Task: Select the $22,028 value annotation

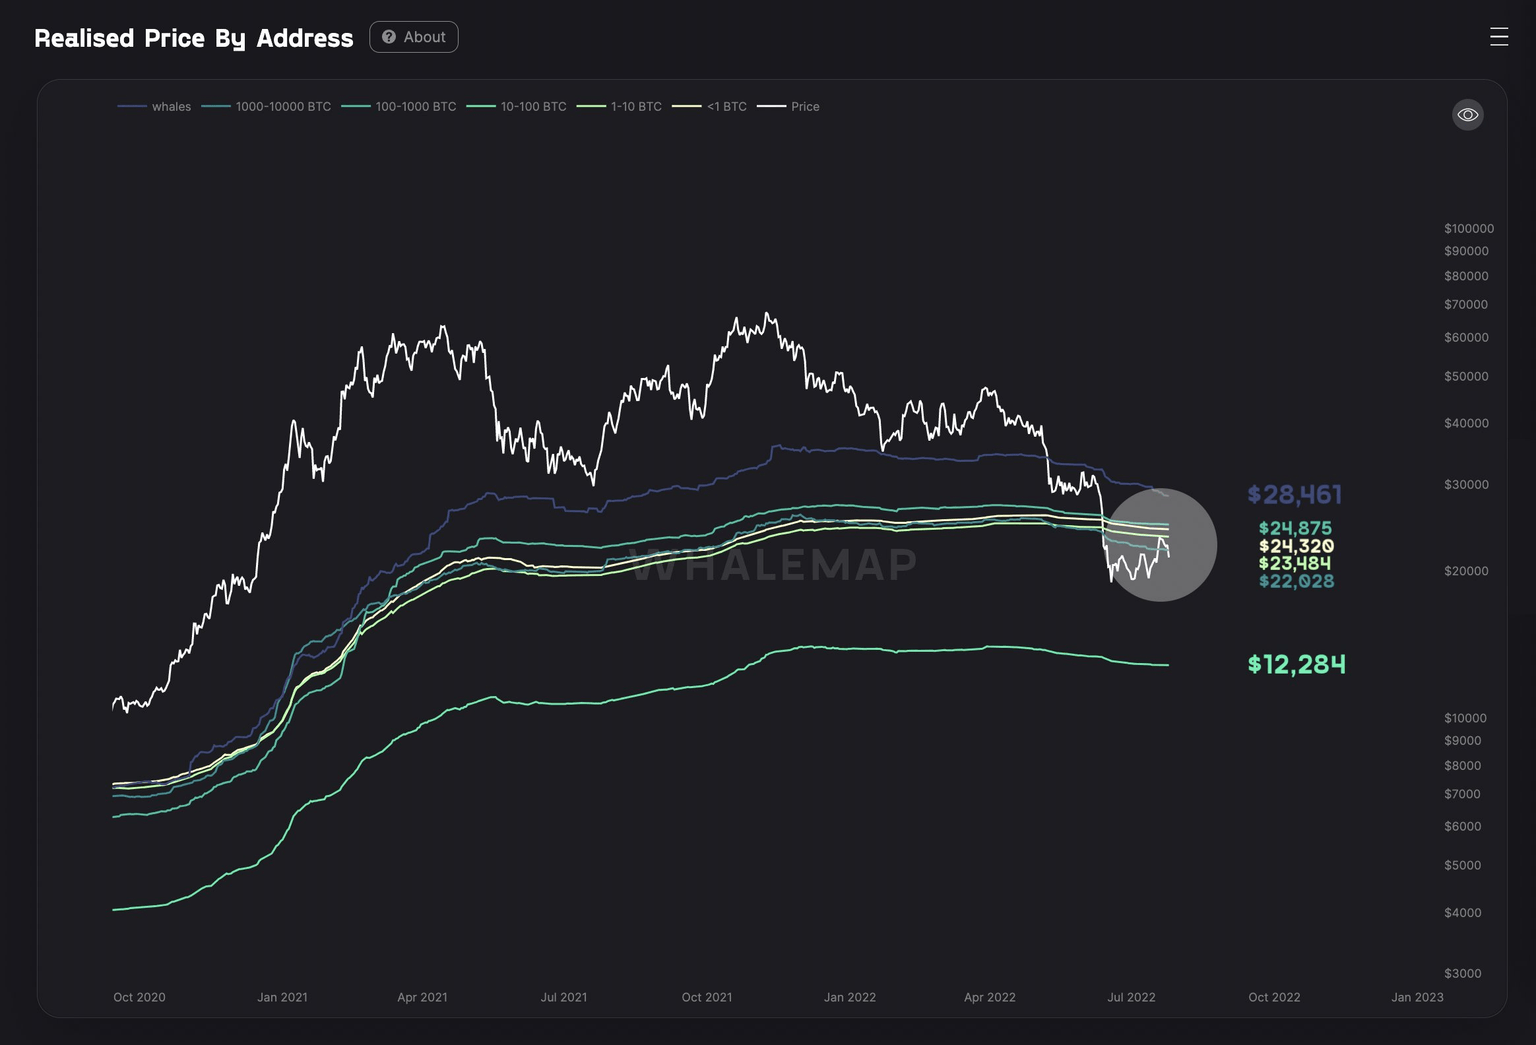Action: pyautogui.click(x=1296, y=581)
